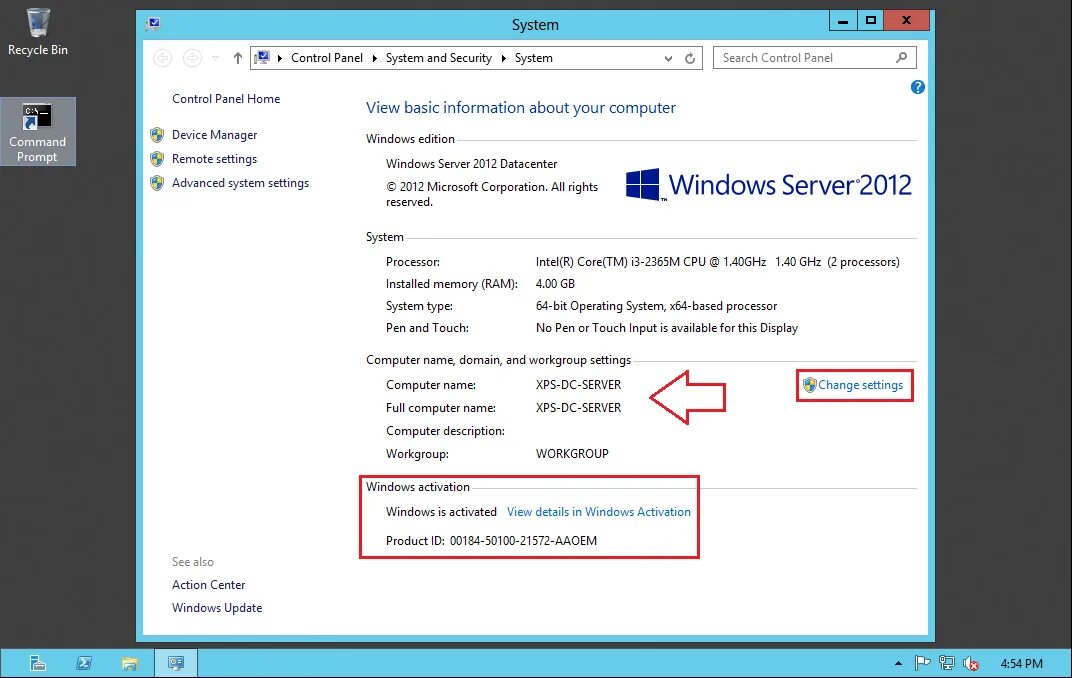Open address bar history dropdown

[668, 59]
